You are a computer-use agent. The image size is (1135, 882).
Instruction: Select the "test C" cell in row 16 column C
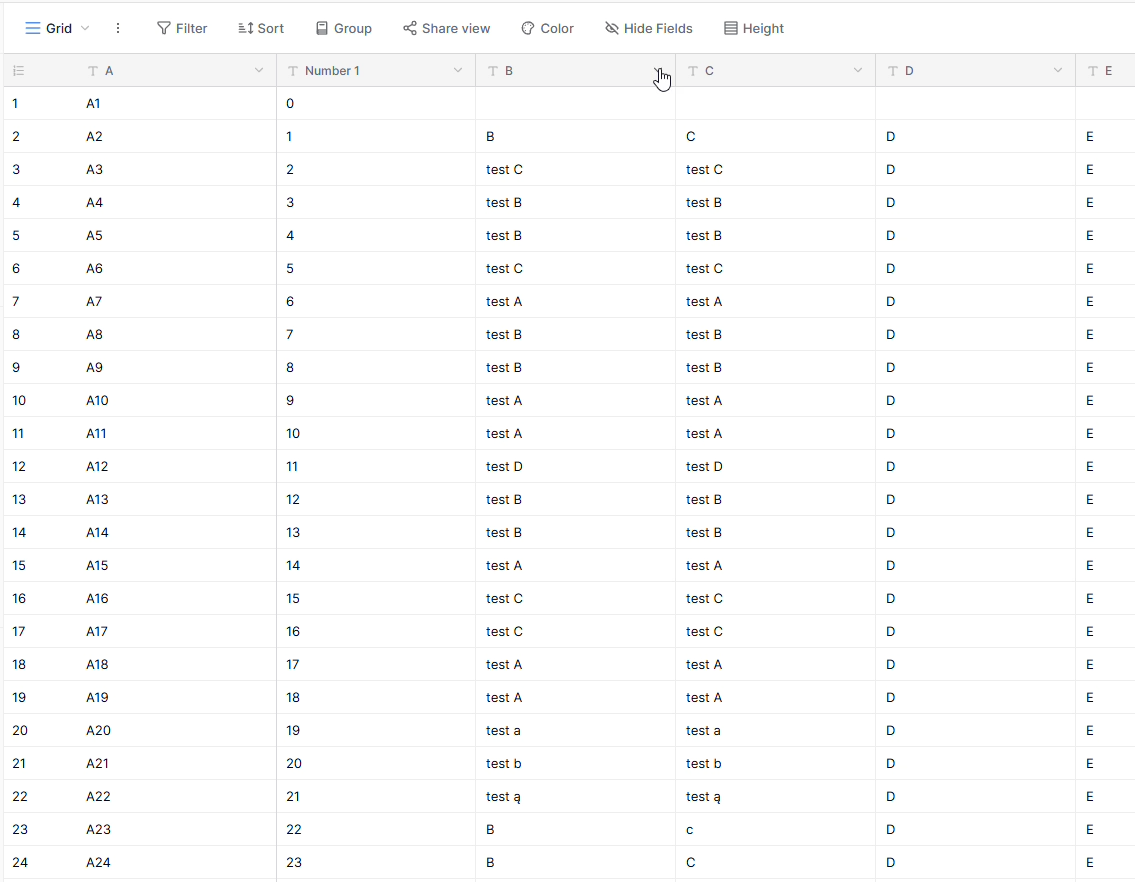pyautogui.click(x=775, y=599)
